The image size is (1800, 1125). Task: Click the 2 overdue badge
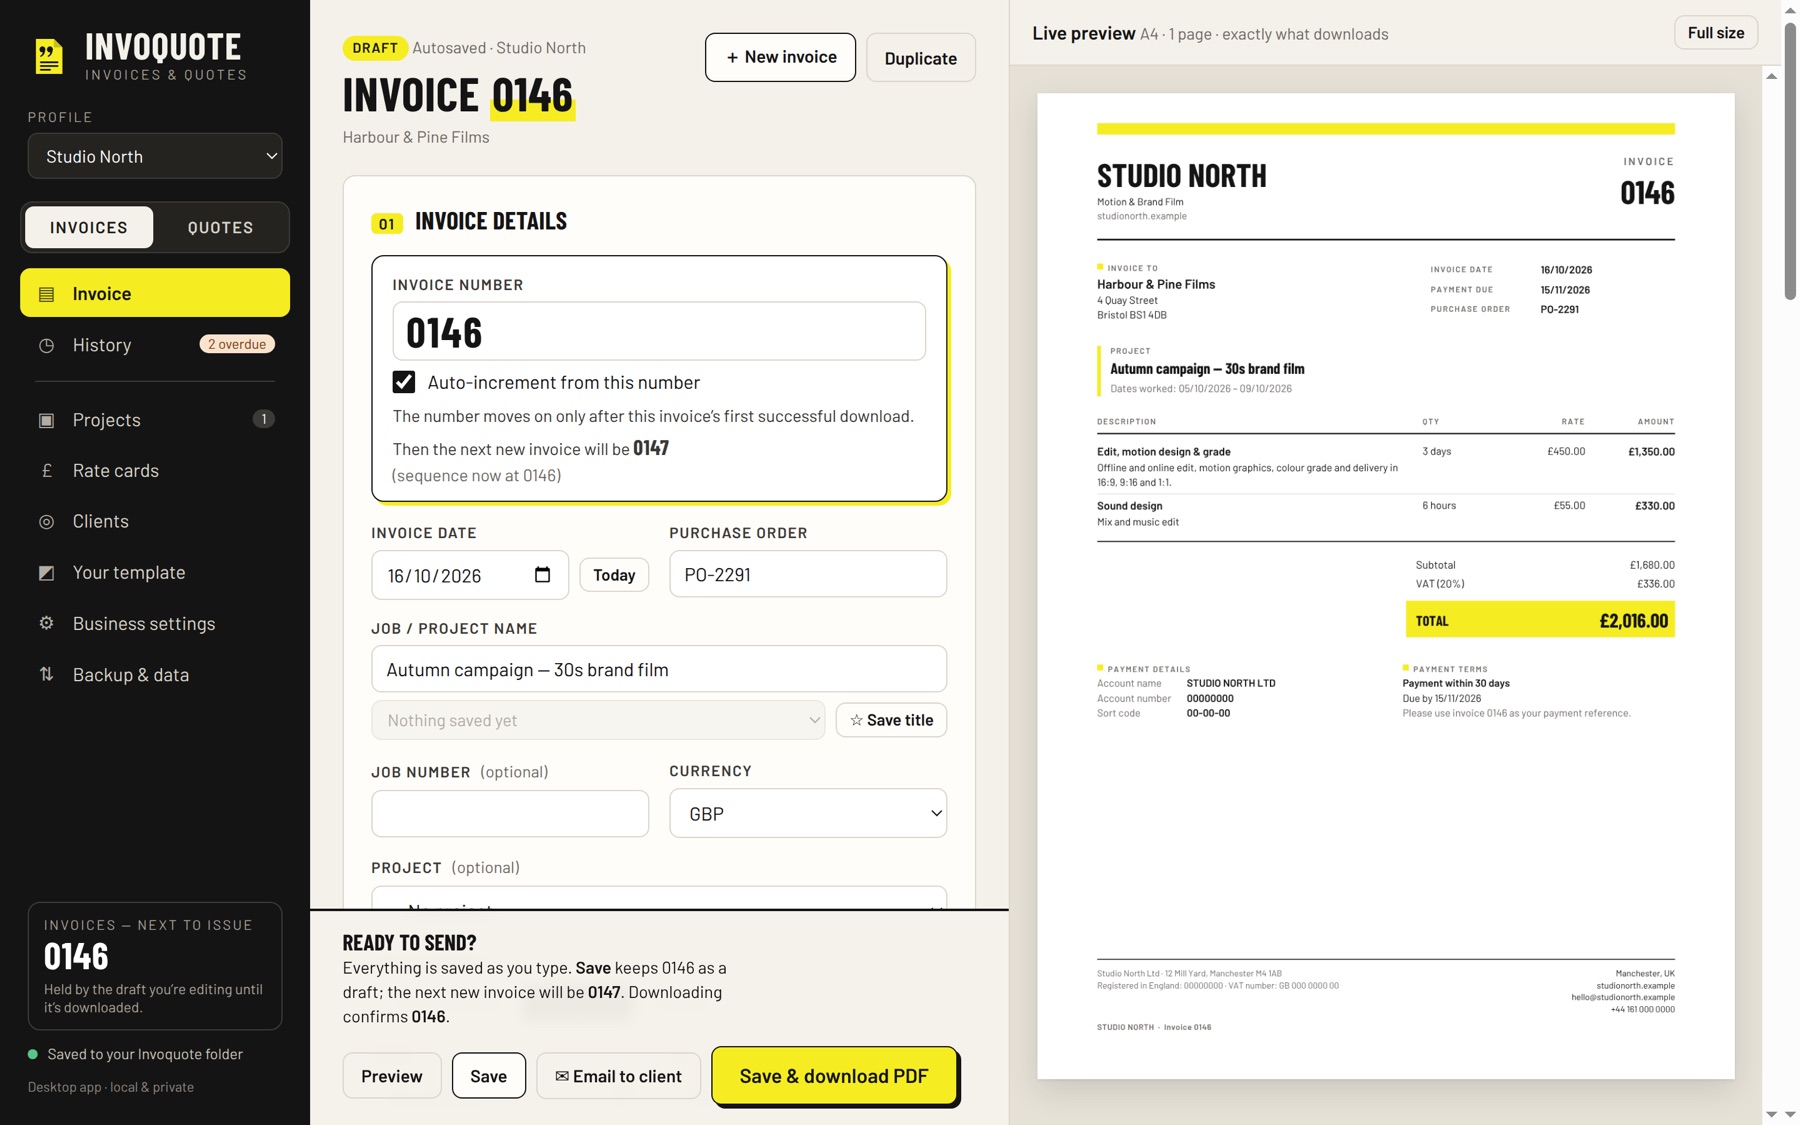tap(237, 344)
